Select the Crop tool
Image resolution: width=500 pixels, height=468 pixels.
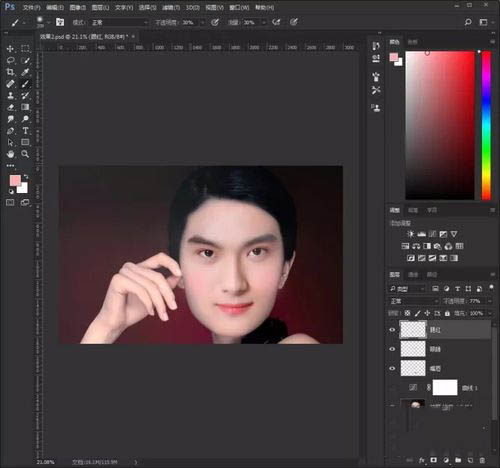coord(10,72)
